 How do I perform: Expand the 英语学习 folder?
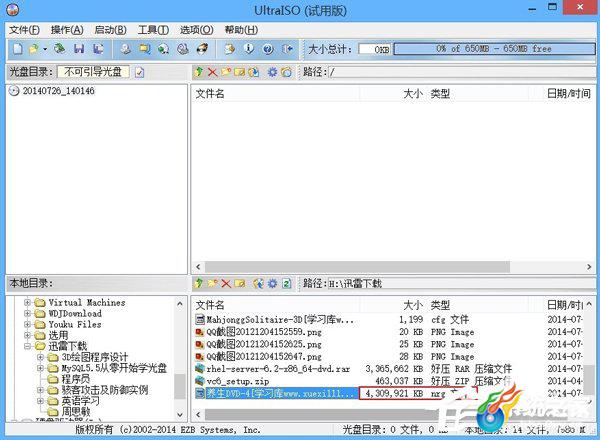point(40,401)
